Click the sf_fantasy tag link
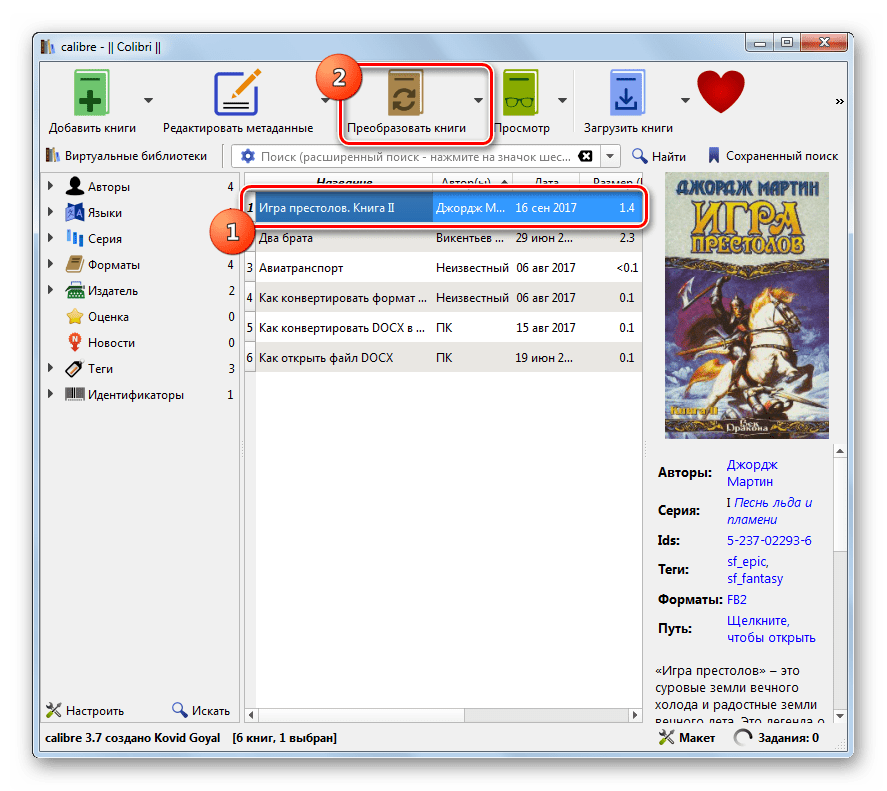This screenshot has width=887, height=791. pyautogui.click(x=755, y=578)
